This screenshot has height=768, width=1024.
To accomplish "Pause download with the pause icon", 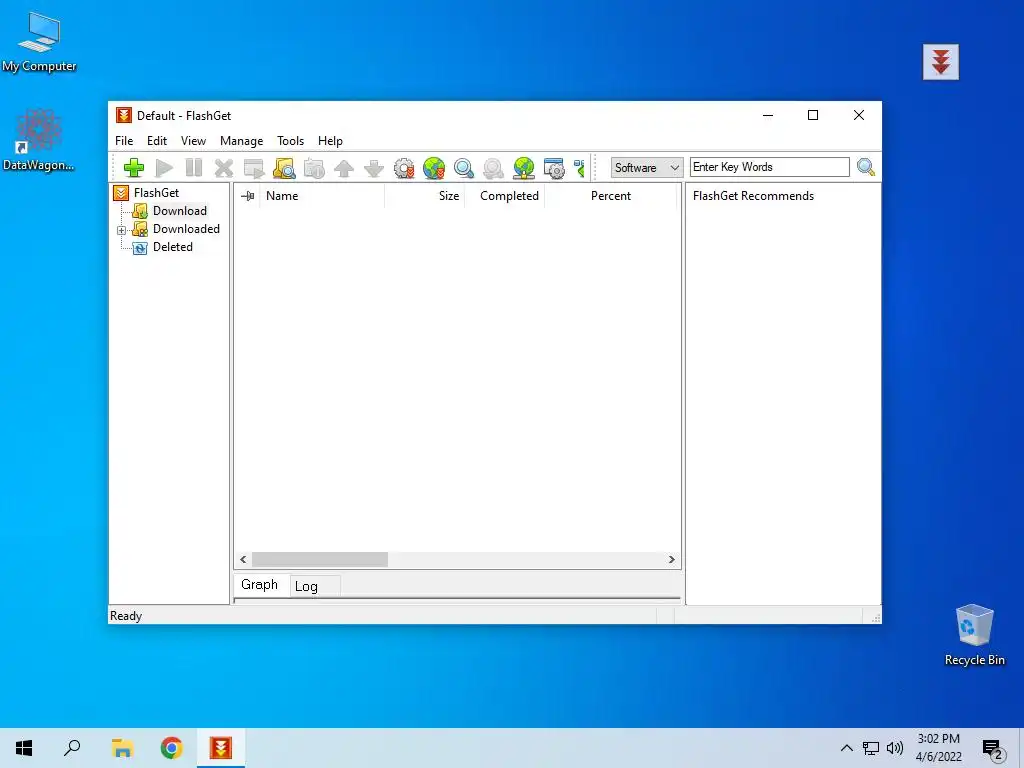I will pos(194,168).
